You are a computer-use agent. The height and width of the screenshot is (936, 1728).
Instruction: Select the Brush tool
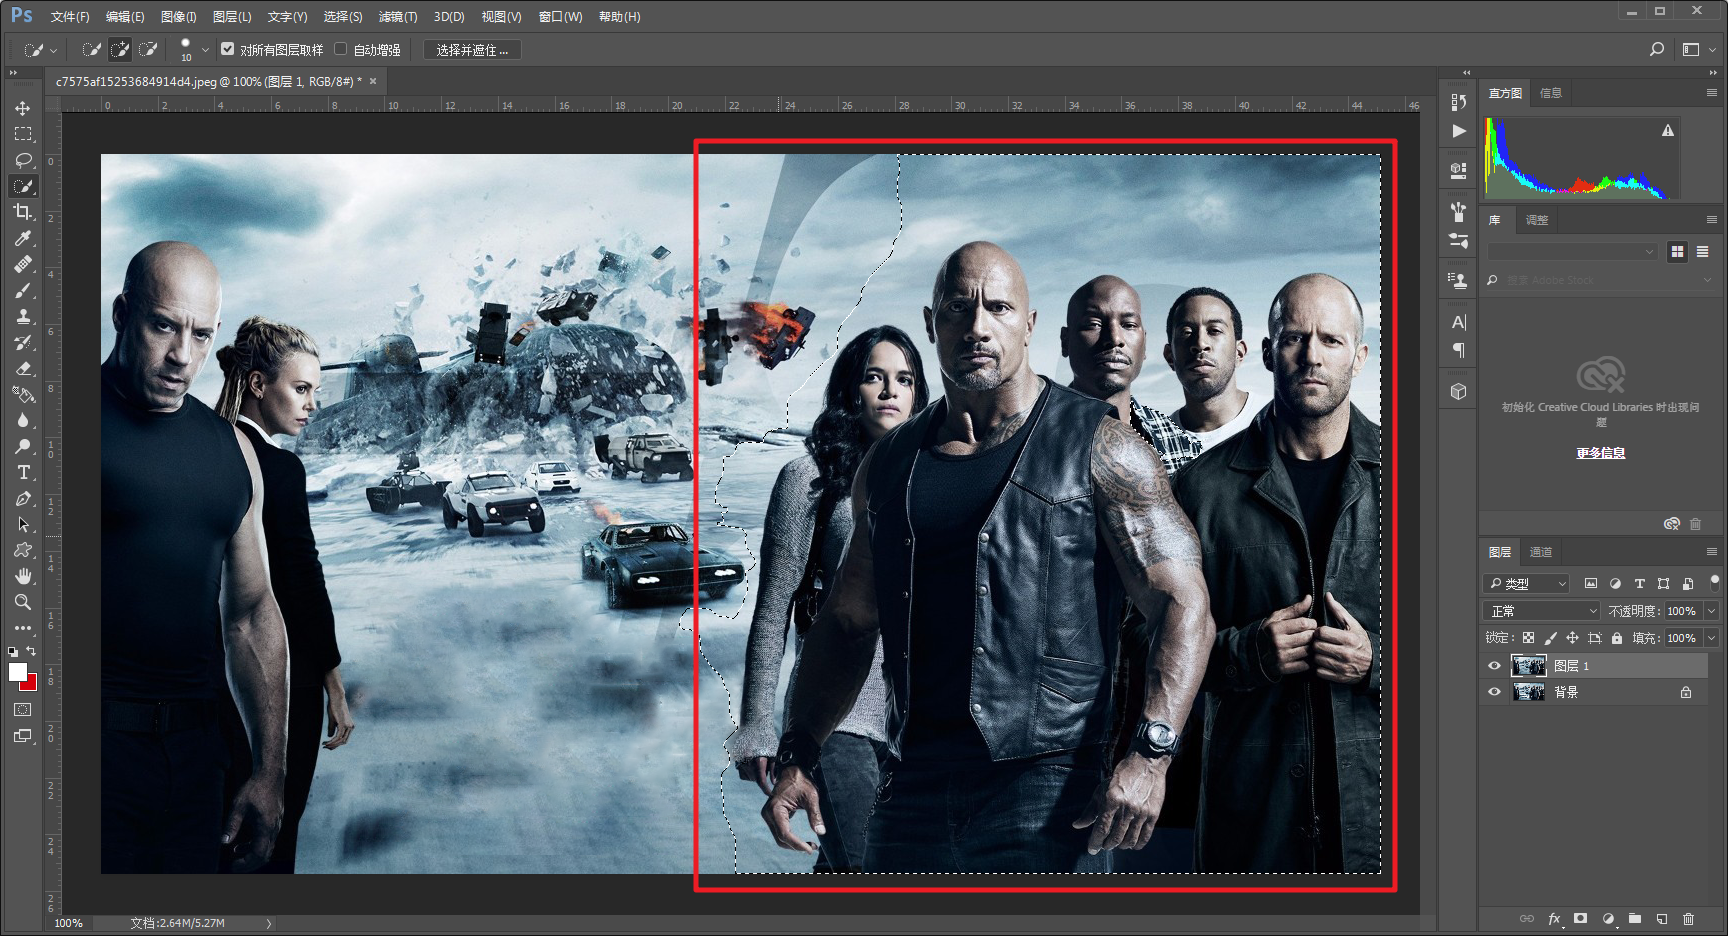(23, 290)
